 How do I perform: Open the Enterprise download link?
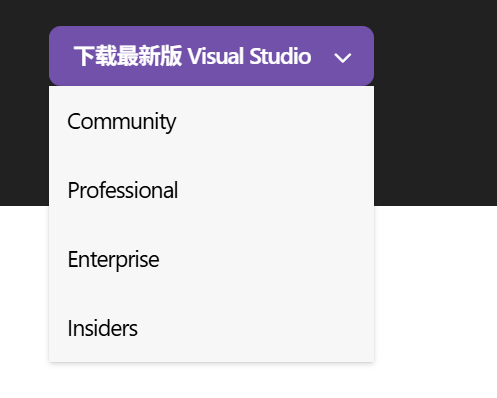pos(211,259)
